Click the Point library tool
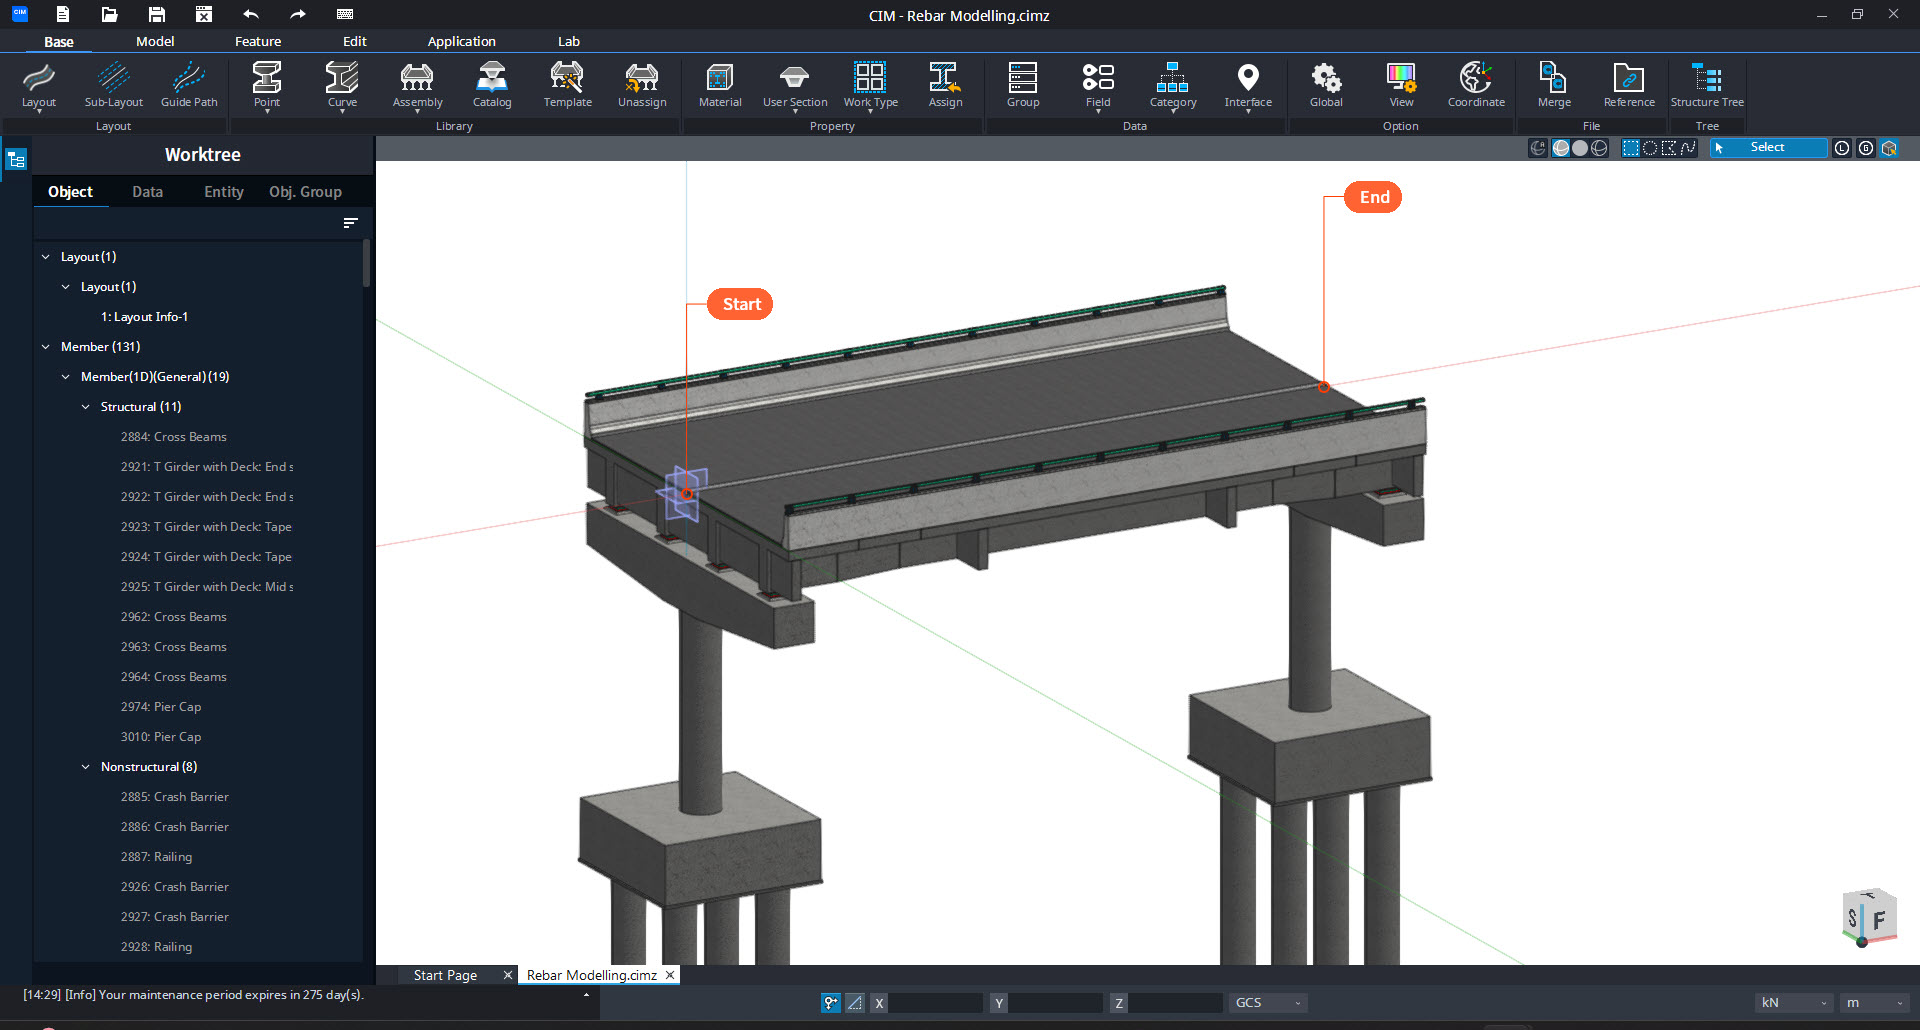The image size is (1920, 1030). coord(267,86)
